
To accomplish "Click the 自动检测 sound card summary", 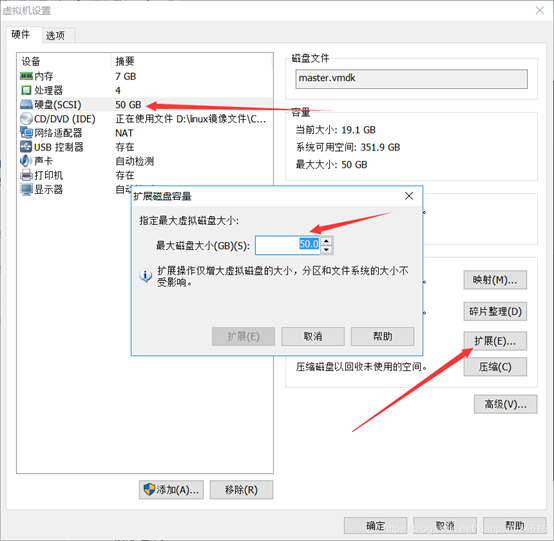I will pos(135,161).
